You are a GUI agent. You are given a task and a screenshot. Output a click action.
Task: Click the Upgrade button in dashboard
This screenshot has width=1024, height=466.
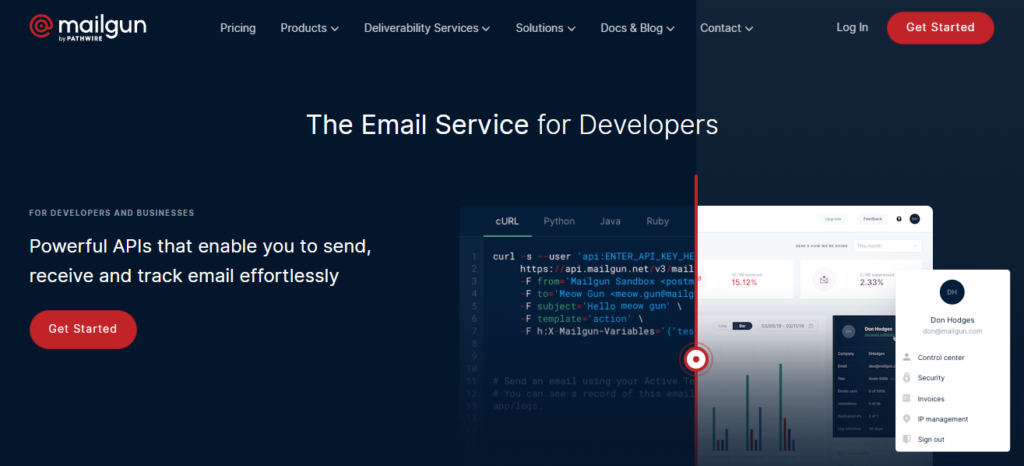point(833,219)
